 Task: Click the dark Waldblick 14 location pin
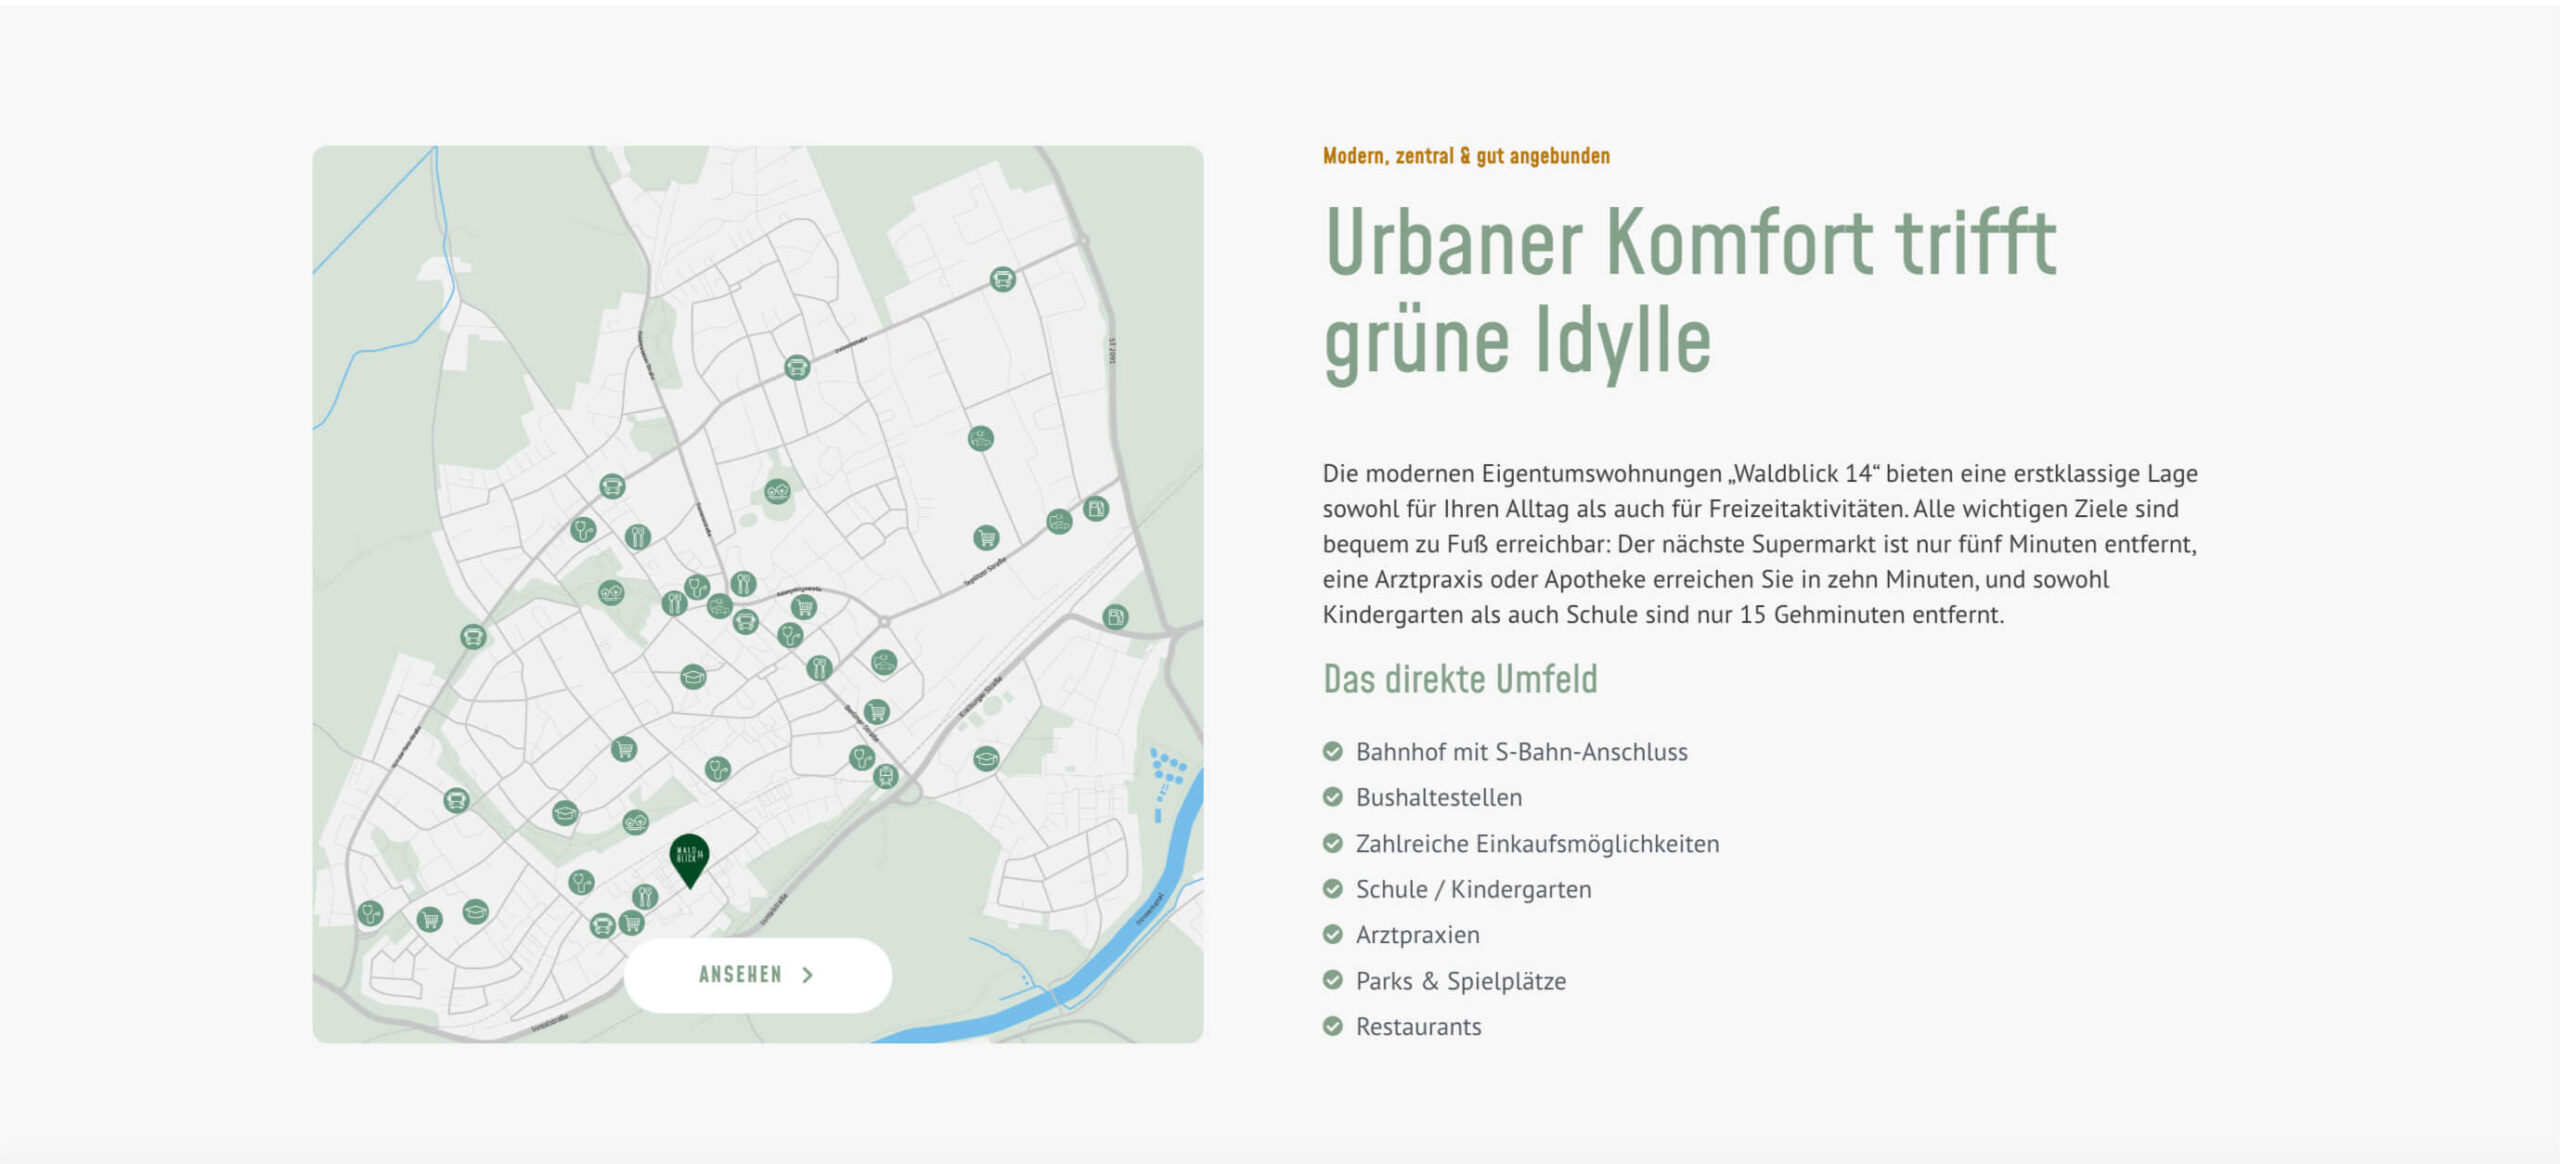pos(688,857)
